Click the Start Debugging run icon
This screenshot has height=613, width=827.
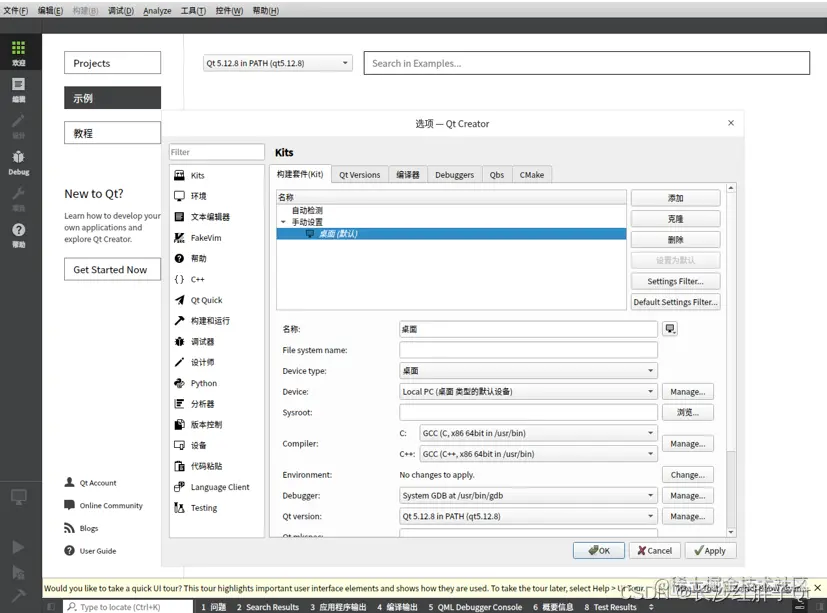point(18,572)
